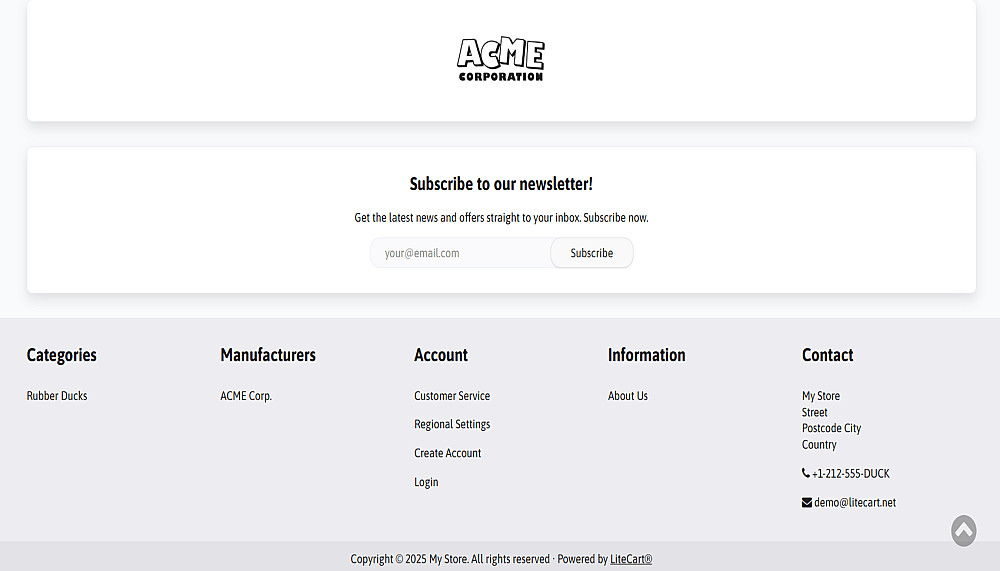This screenshot has width=1000, height=571.
Task: Click the scroll-to-top arrow icon
Action: [x=963, y=530]
